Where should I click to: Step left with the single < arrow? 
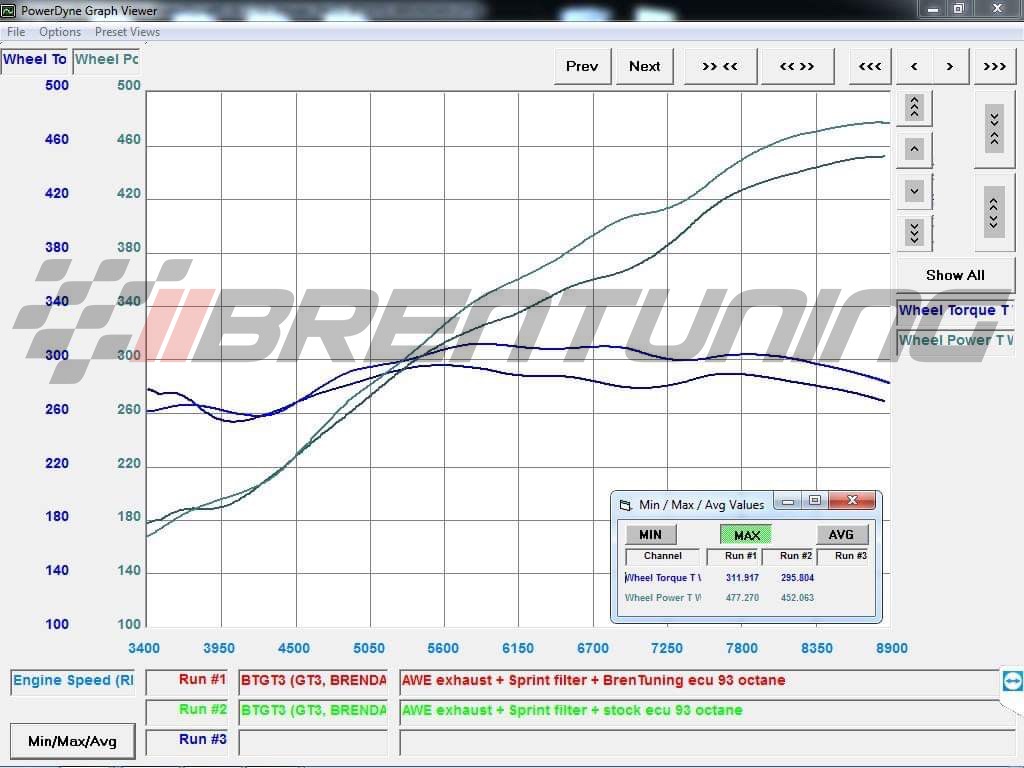[x=914, y=66]
